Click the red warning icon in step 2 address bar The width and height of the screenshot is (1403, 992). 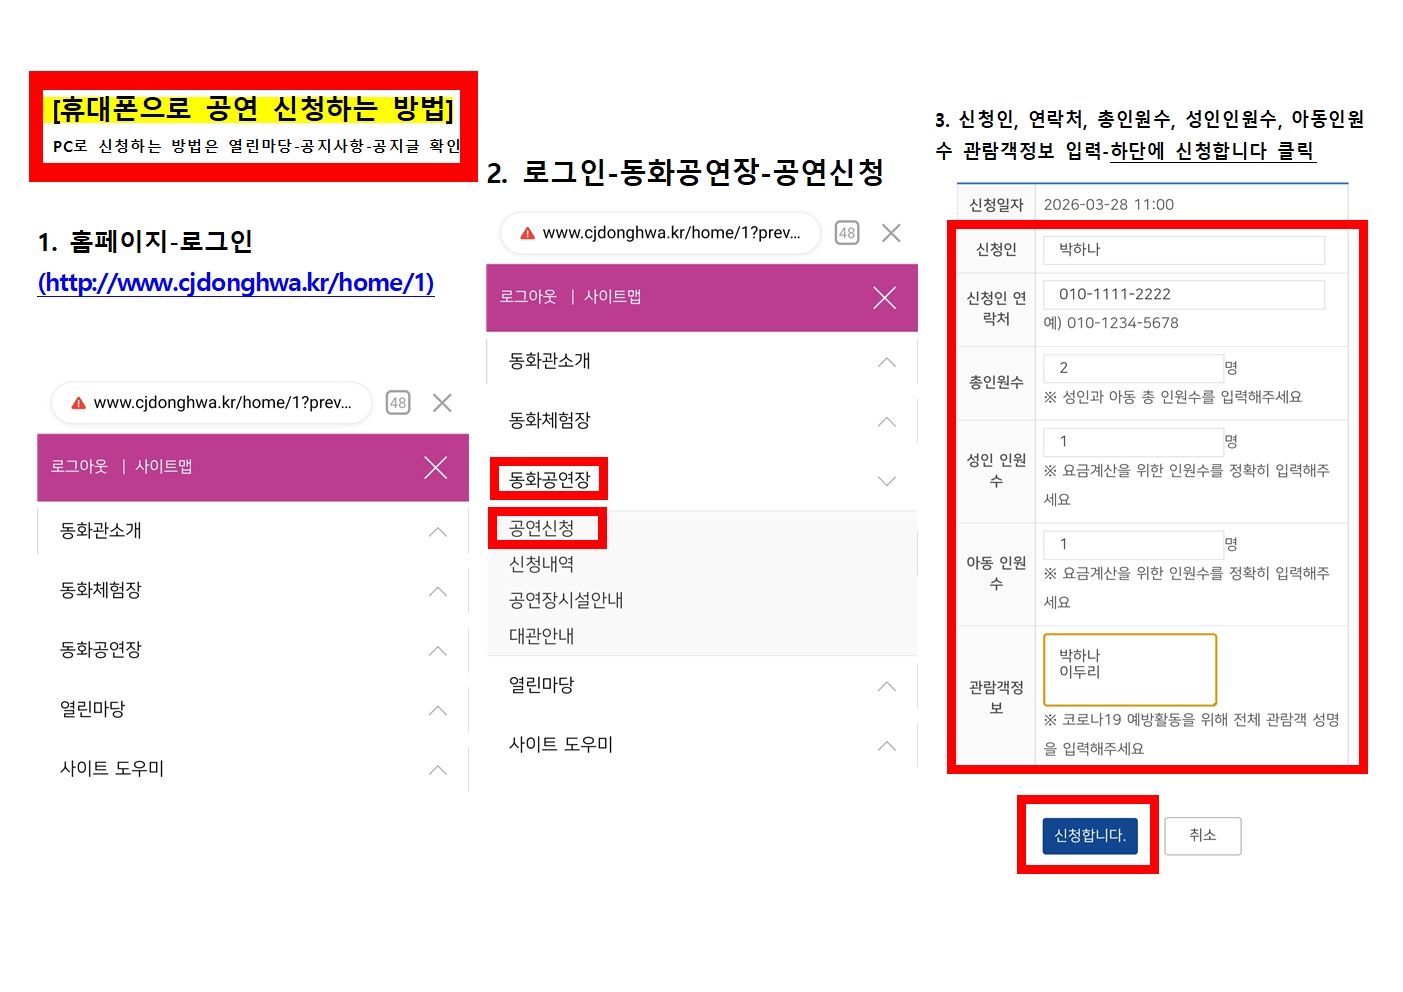527,233
